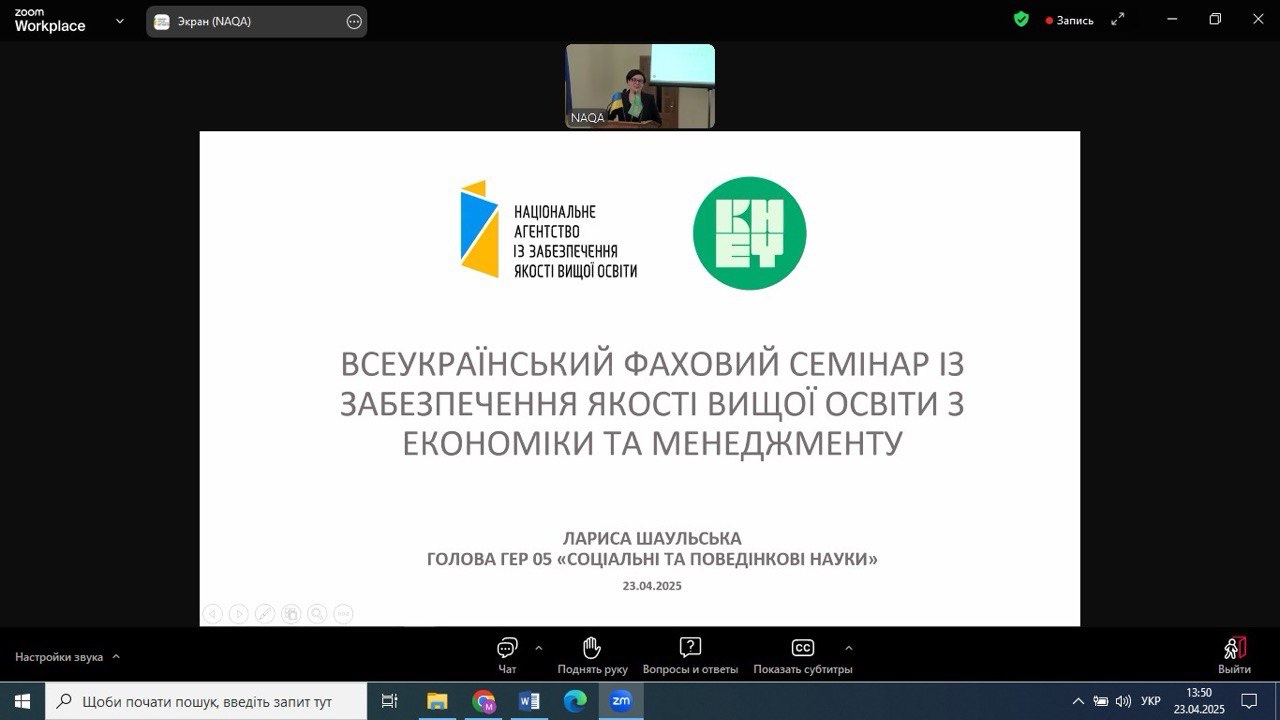The image size is (1280, 720).
Task: Toggle subtitles with Показать субтитры
Action: [802, 655]
